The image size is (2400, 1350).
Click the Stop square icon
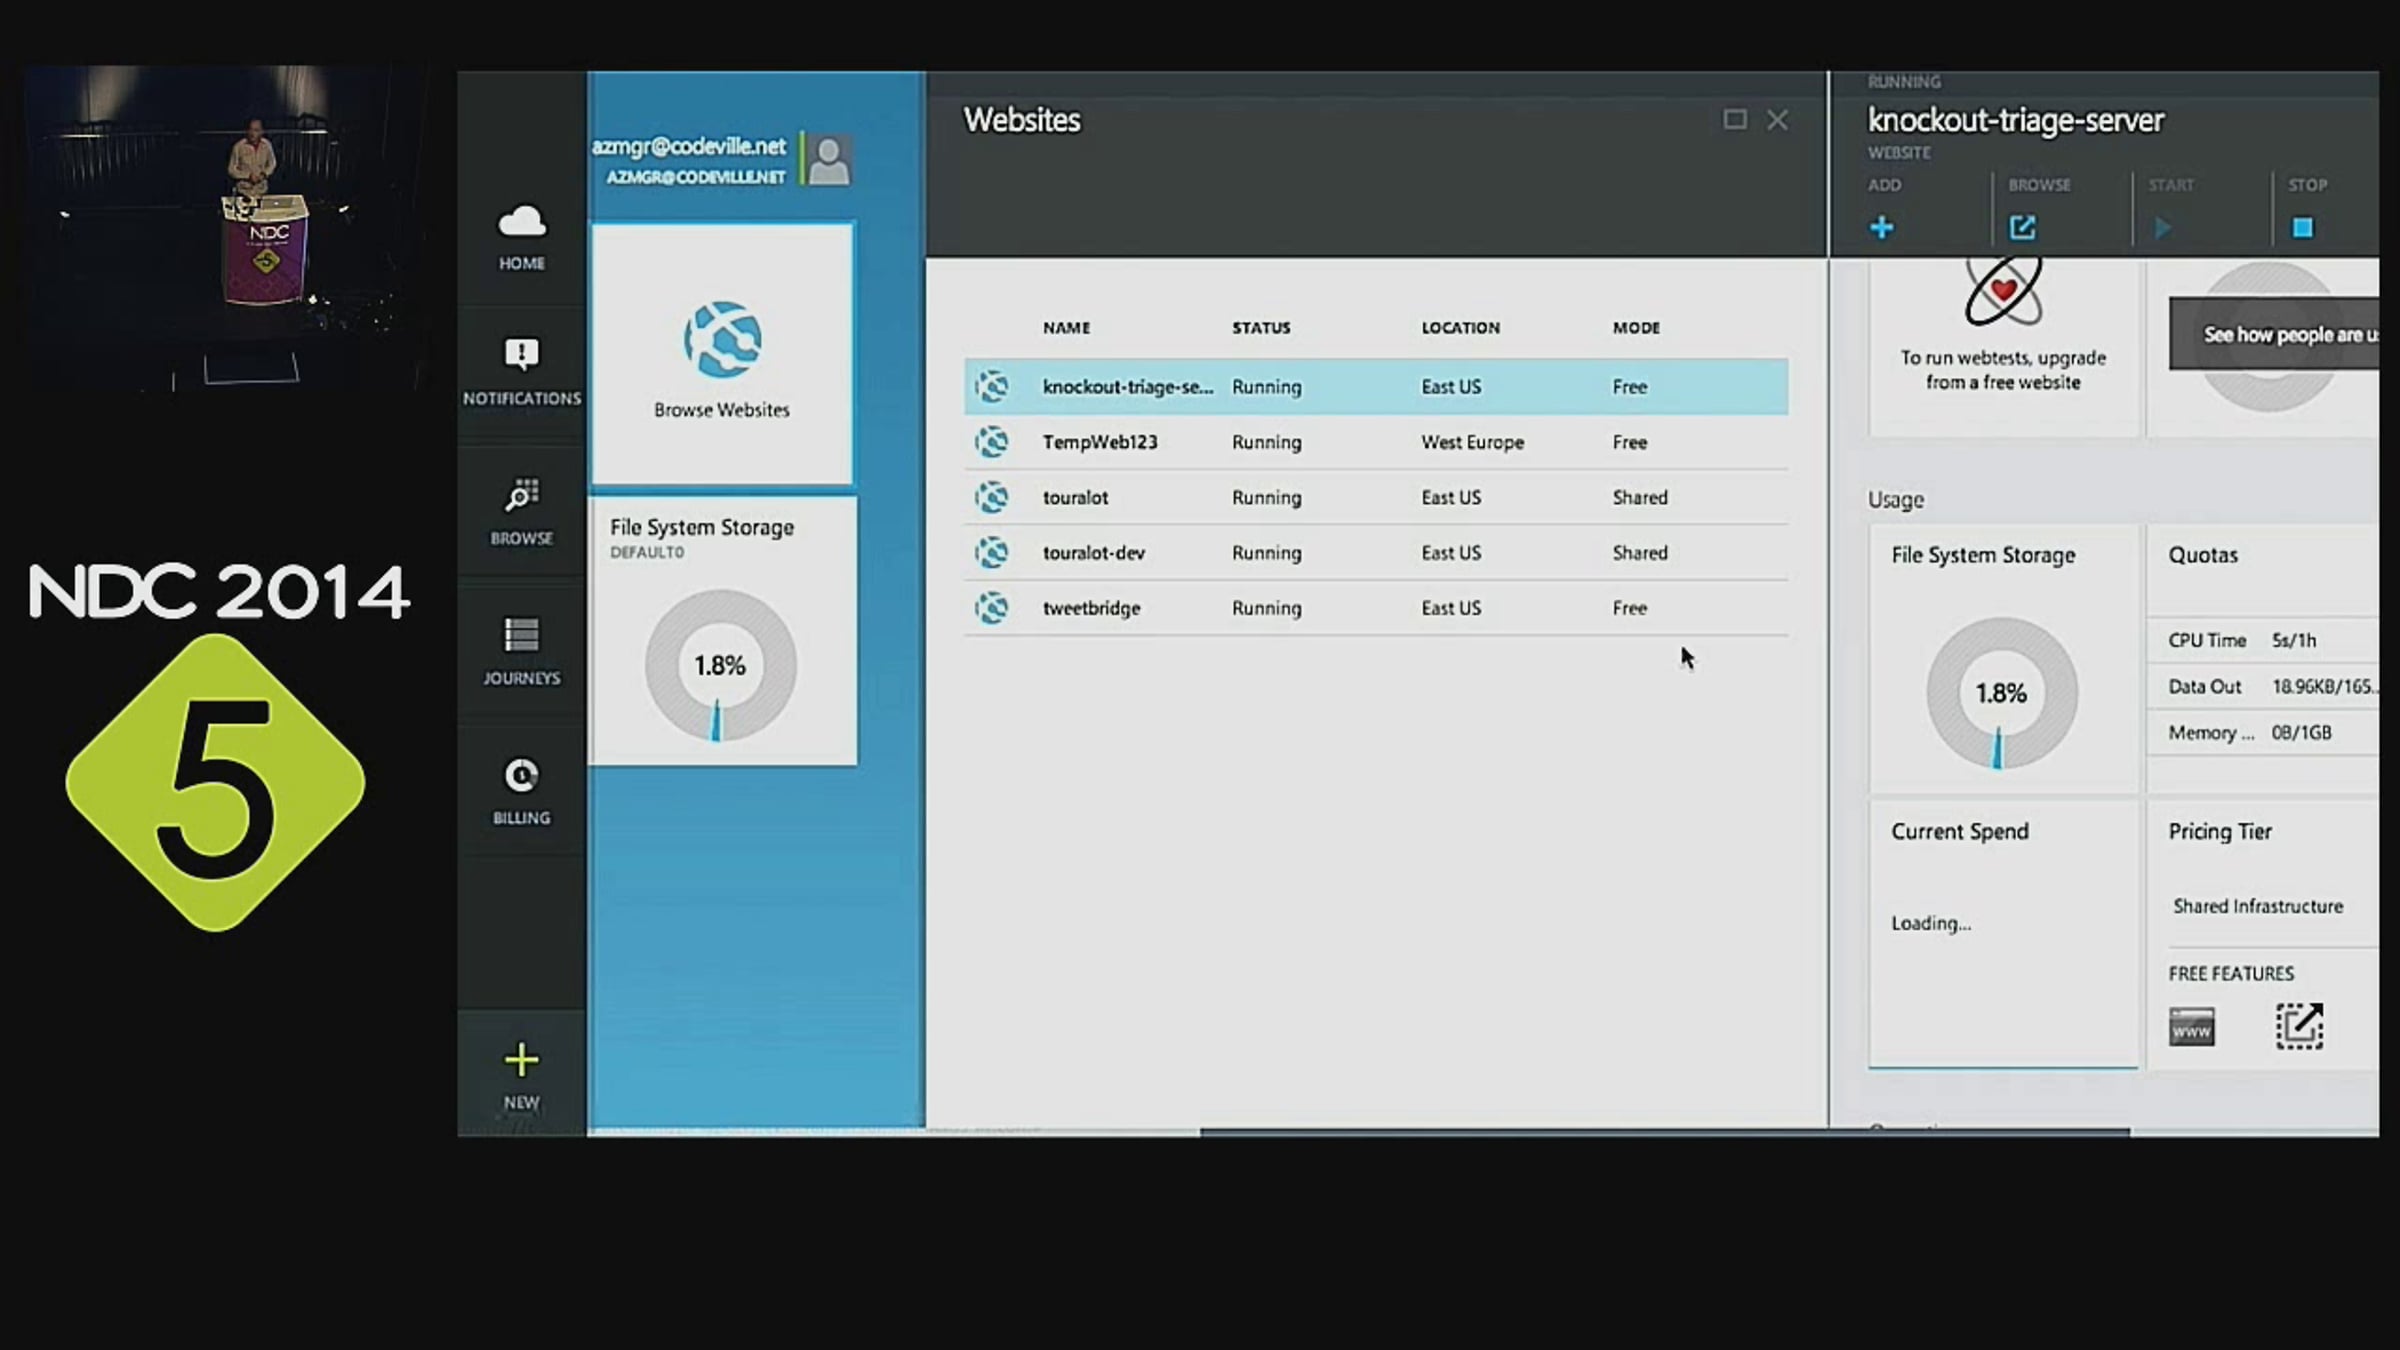point(2302,228)
